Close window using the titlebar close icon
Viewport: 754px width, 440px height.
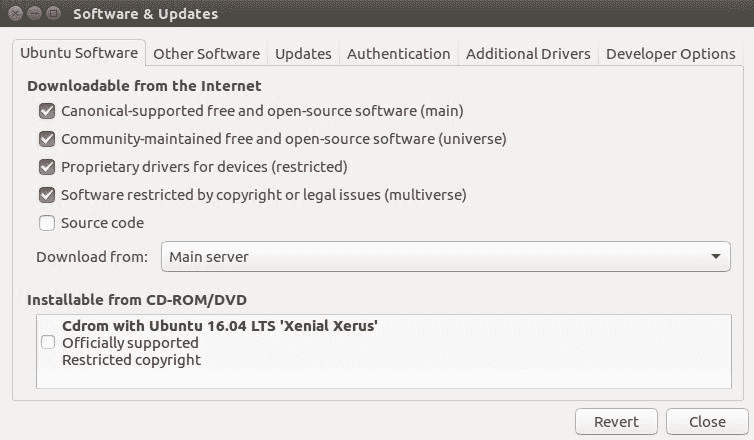pos(14,14)
